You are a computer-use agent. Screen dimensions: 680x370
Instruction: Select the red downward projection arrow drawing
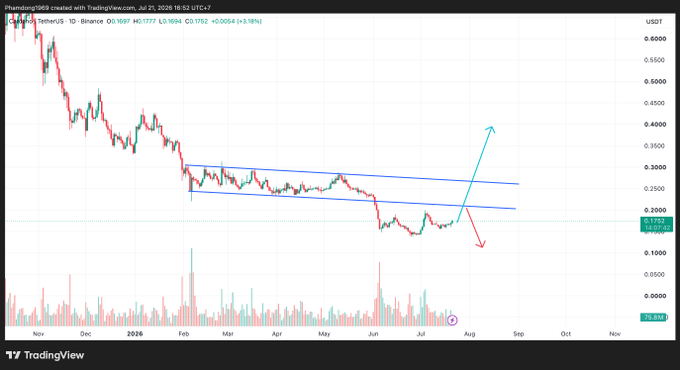475,228
